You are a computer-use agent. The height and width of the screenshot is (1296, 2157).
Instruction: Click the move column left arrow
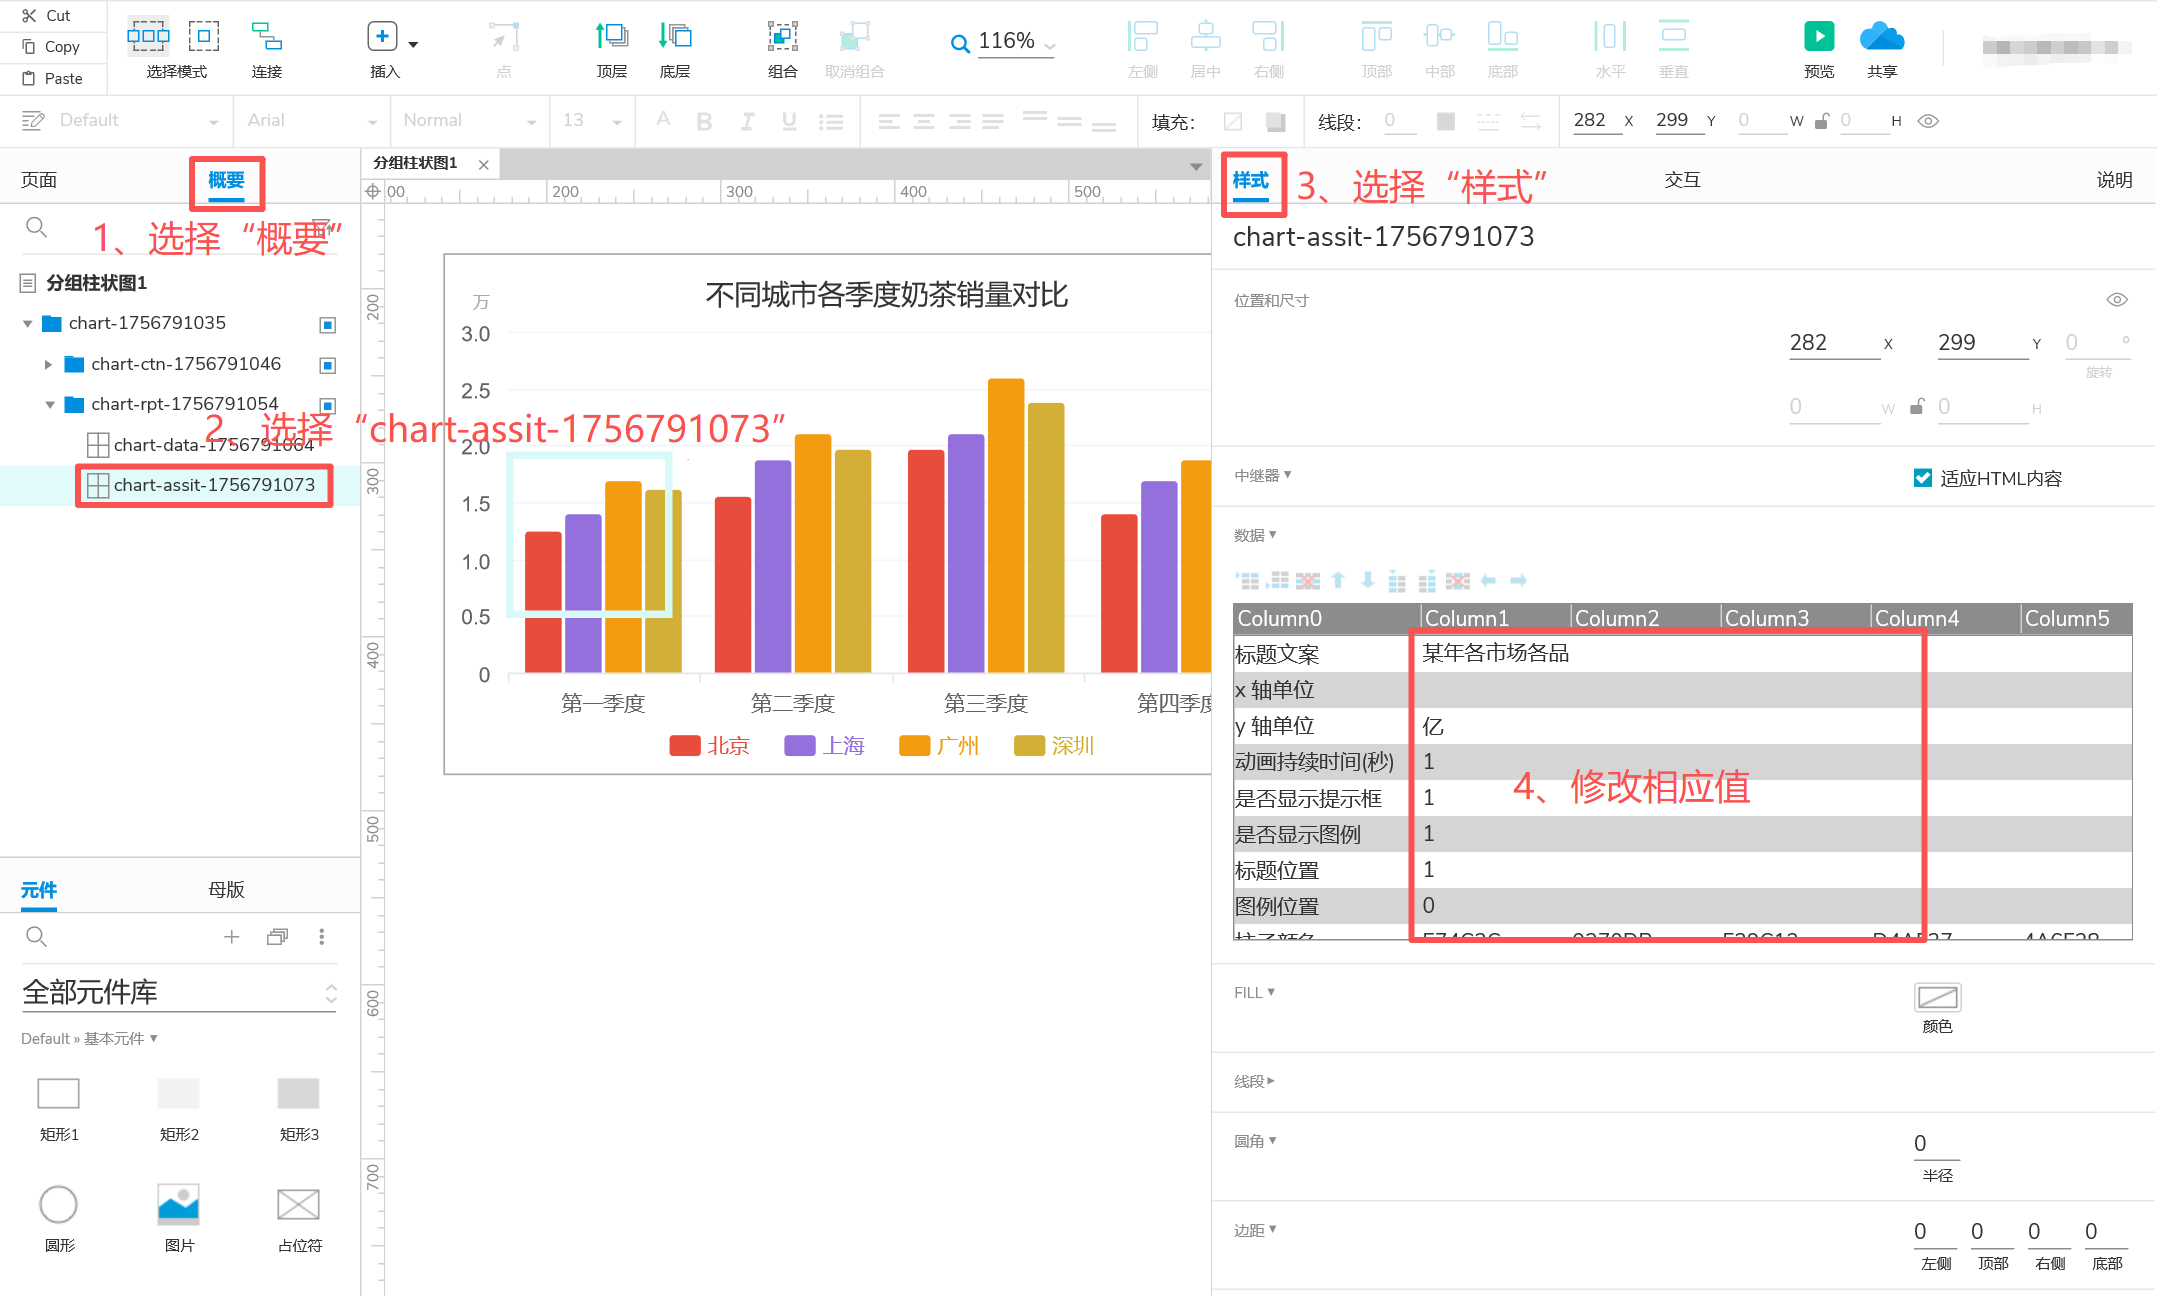coord(1488,580)
